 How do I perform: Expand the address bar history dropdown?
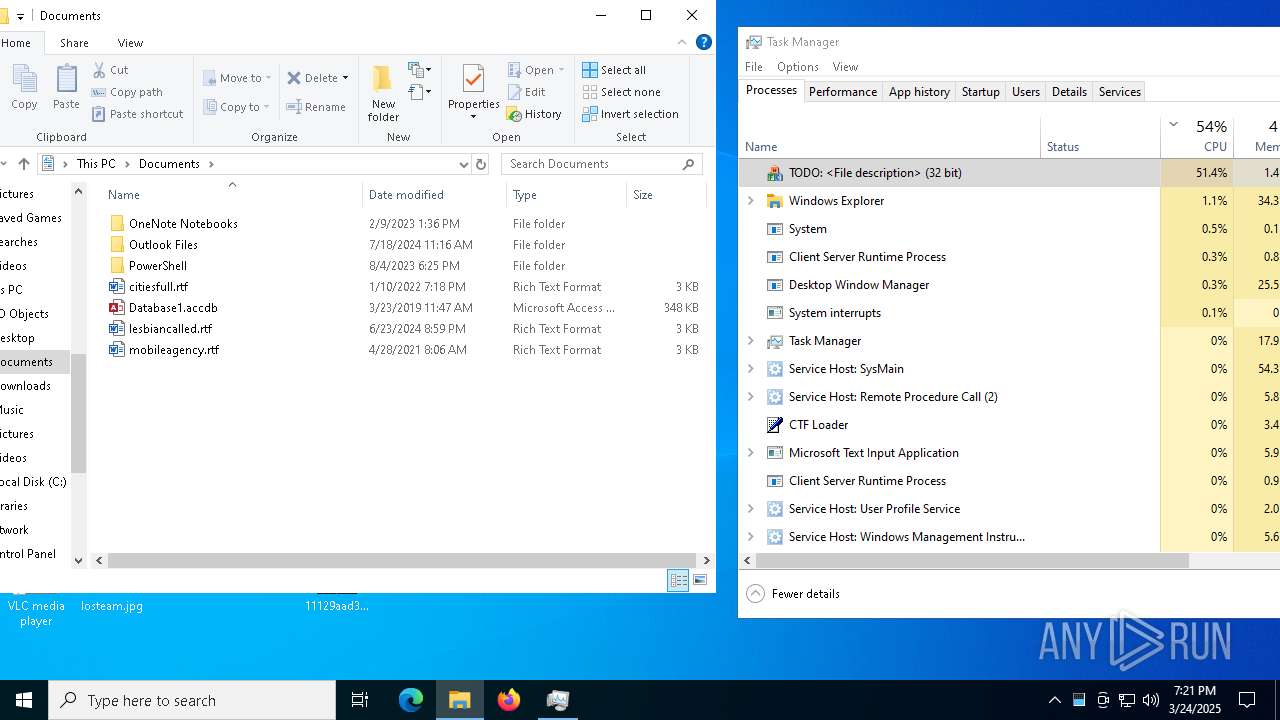coord(463,164)
